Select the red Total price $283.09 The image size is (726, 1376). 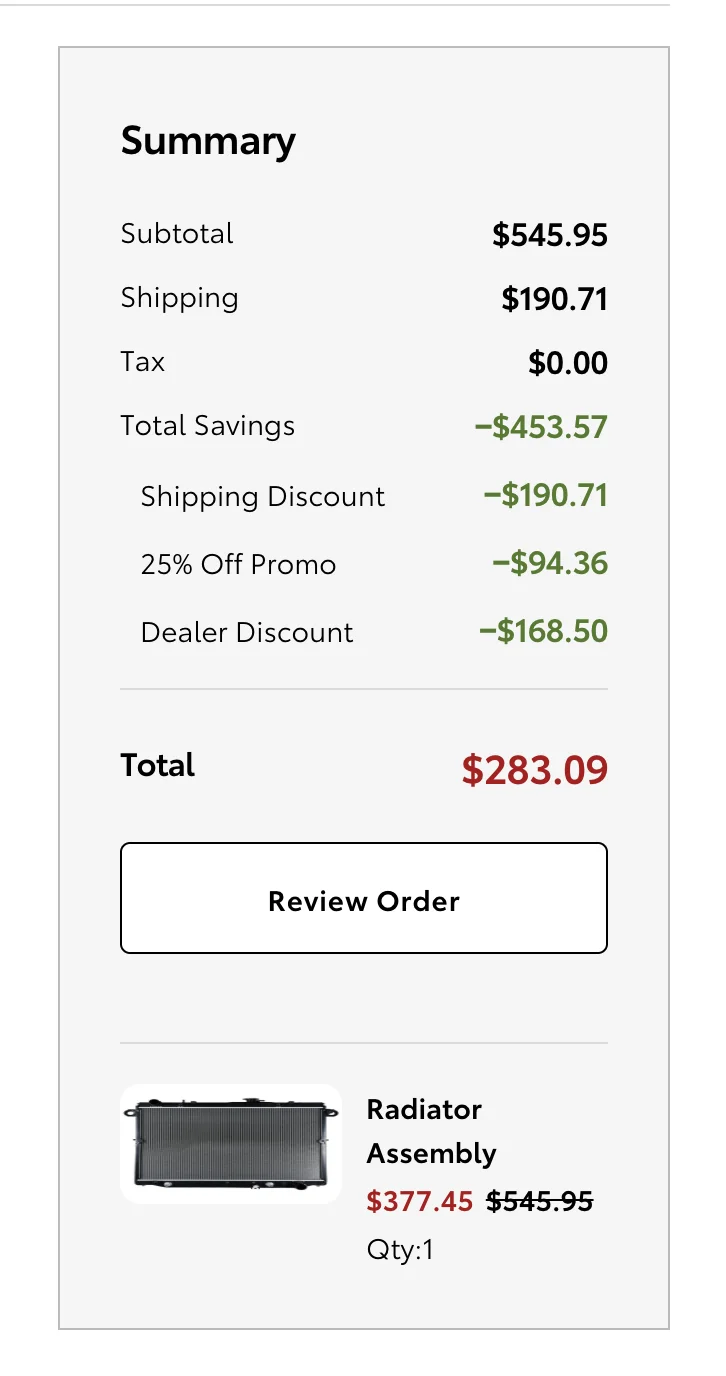(535, 770)
